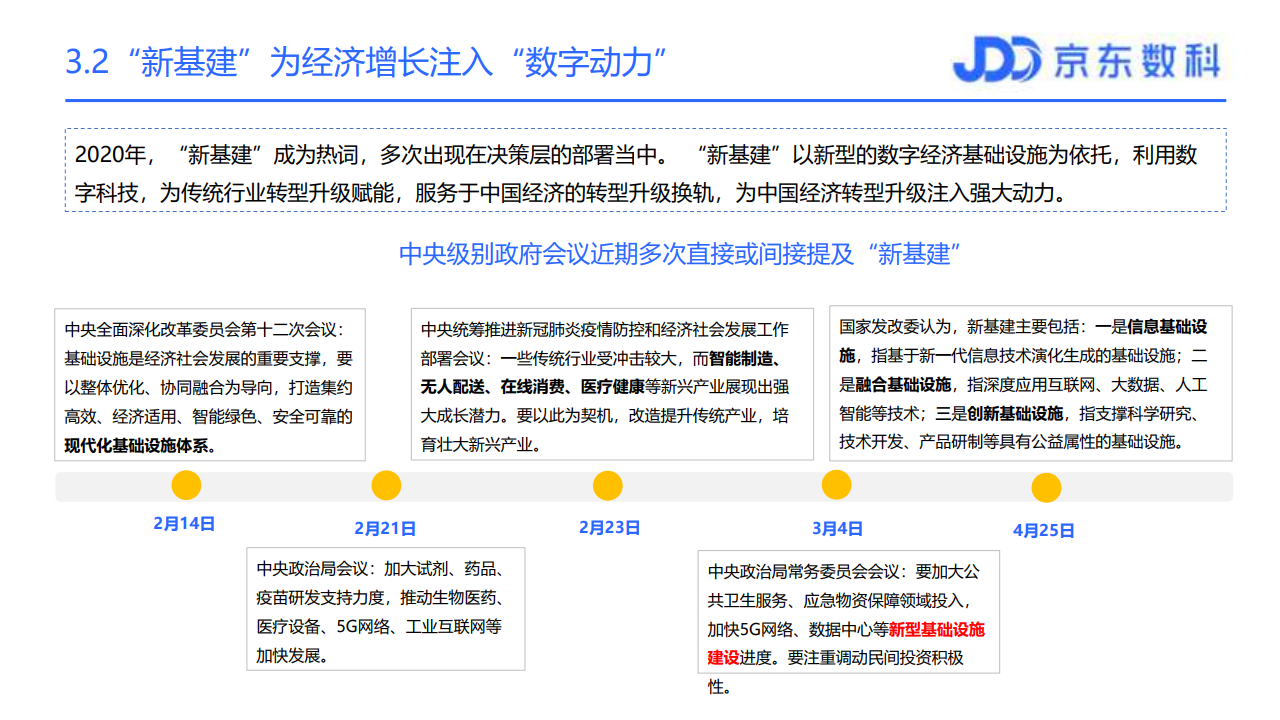Select the timeline dot above 2月21日

(386, 485)
